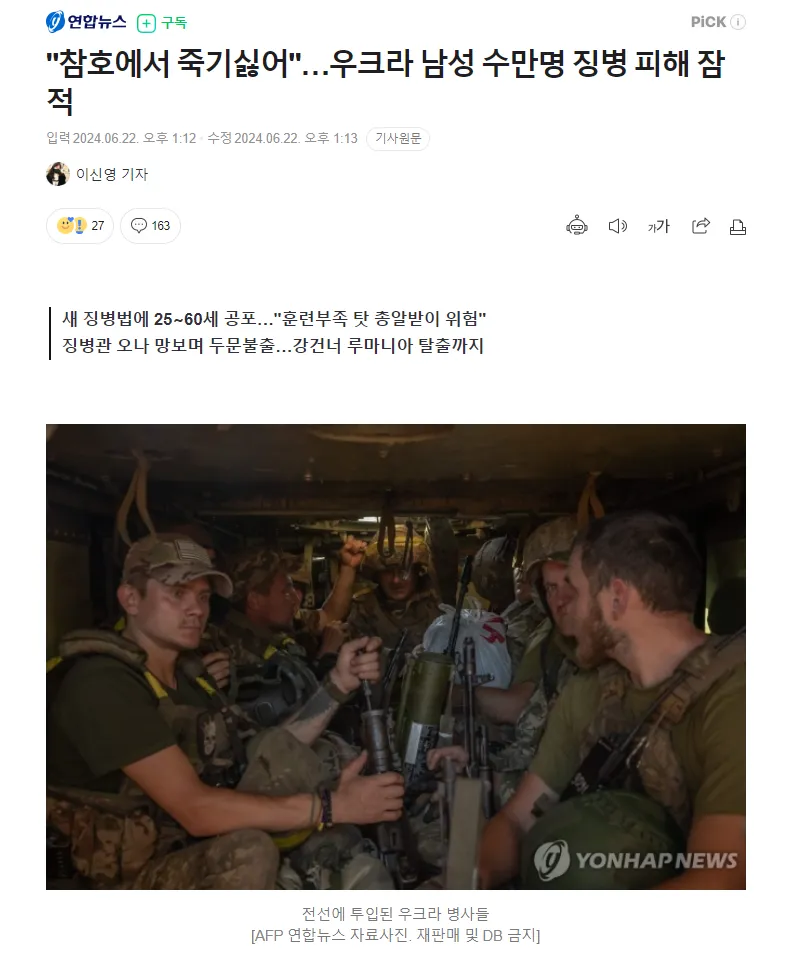
Task: Click the Yonhap News logo
Action: coord(86,22)
